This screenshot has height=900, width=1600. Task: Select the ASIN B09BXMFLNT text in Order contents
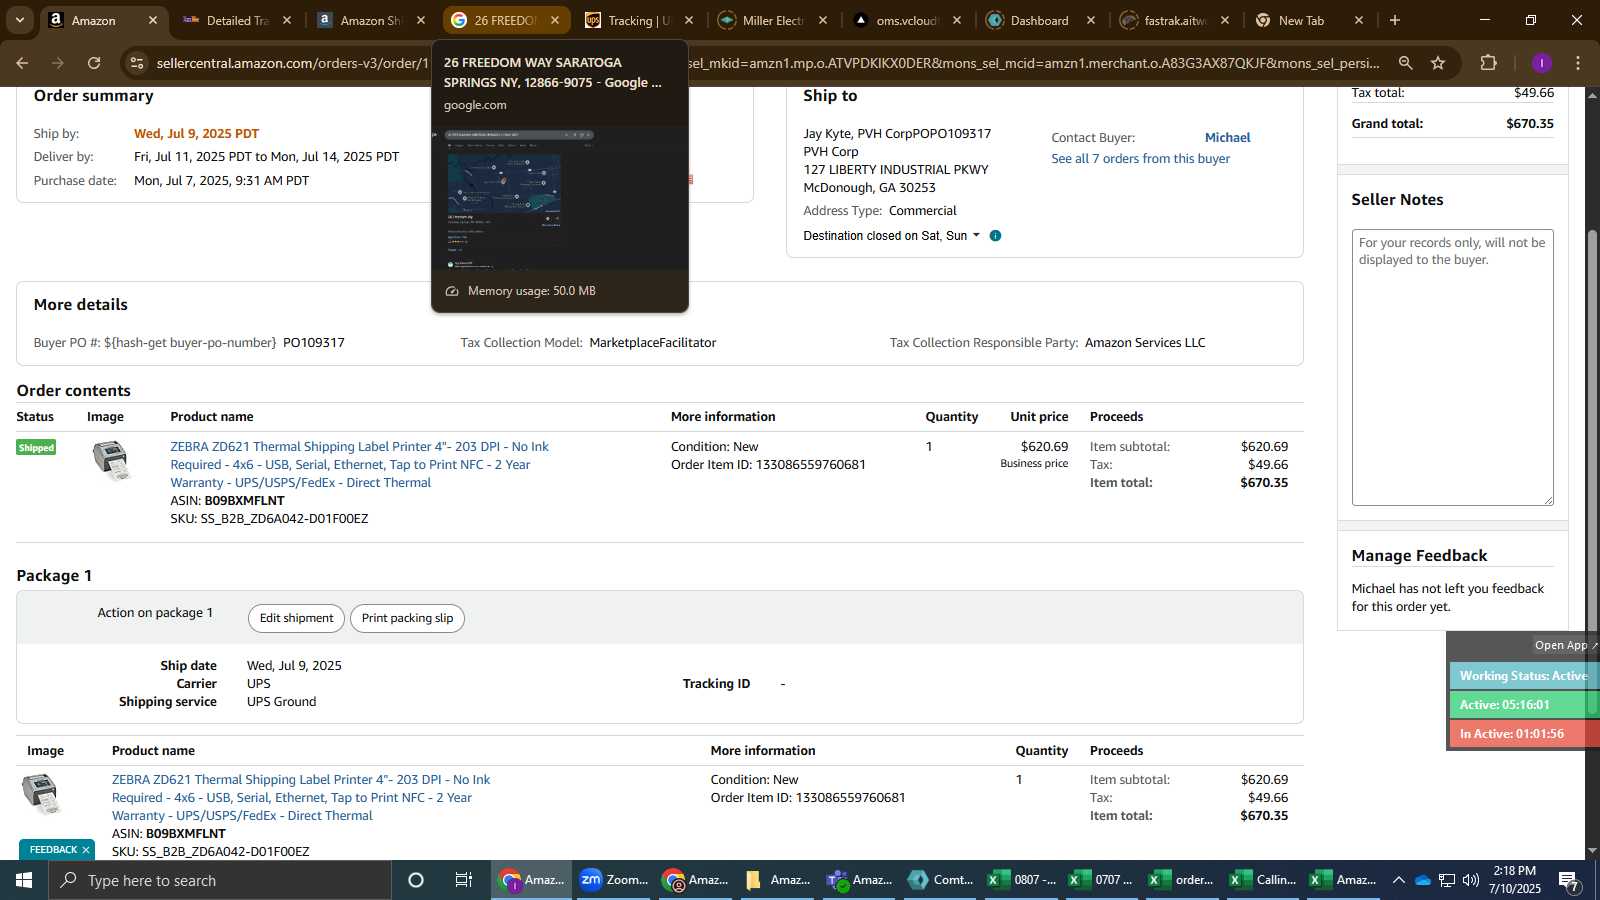(x=244, y=501)
